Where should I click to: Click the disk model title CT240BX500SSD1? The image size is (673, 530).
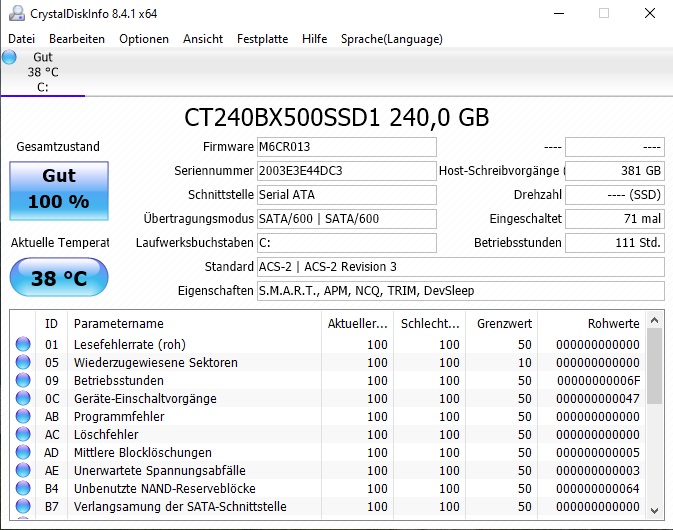336,117
